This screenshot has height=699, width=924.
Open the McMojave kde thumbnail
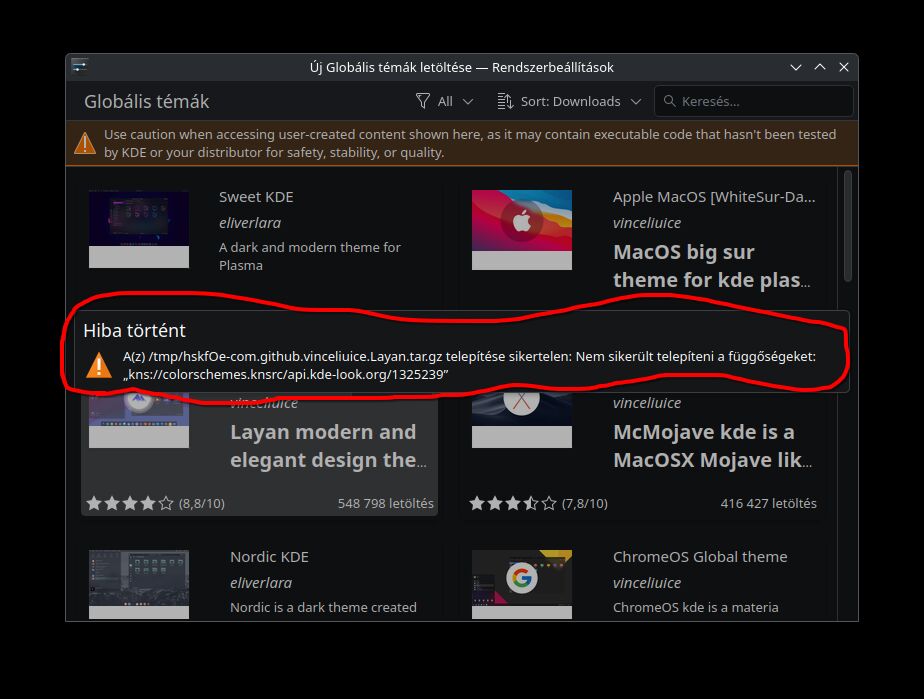pyautogui.click(x=522, y=420)
